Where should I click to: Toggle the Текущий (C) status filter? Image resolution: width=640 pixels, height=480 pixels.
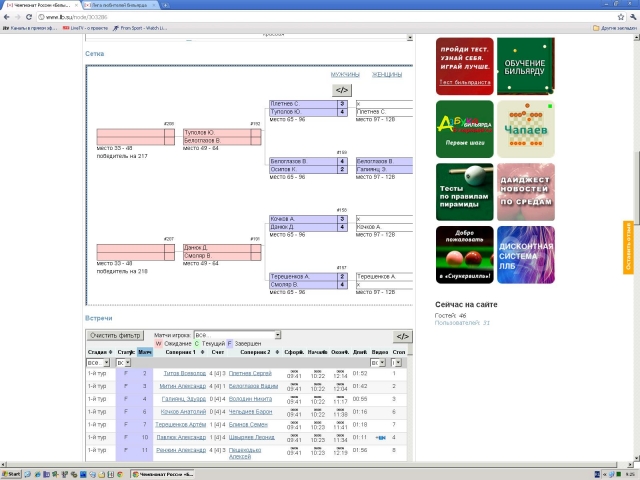point(197,344)
